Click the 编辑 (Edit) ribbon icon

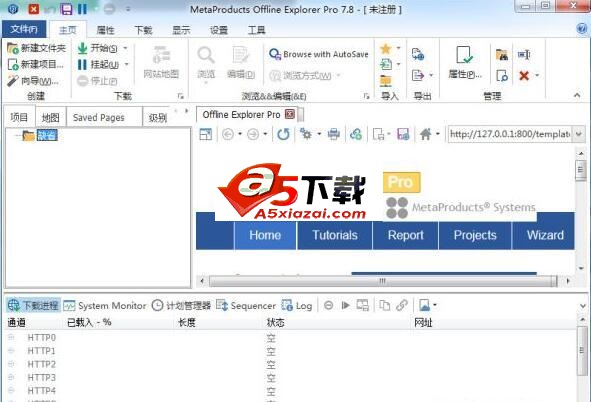pyautogui.click(x=241, y=63)
